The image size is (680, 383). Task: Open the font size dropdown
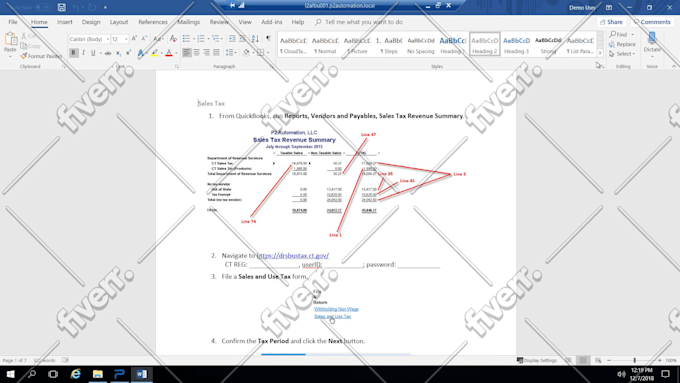coord(126,39)
